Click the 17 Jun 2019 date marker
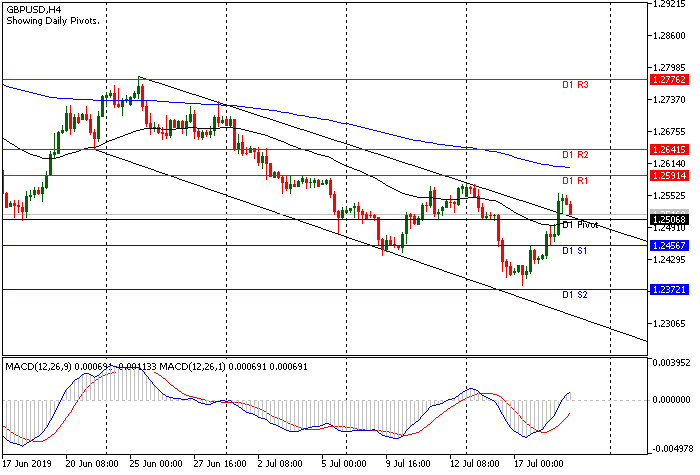This screenshot has width=700, height=475. [x=29, y=465]
